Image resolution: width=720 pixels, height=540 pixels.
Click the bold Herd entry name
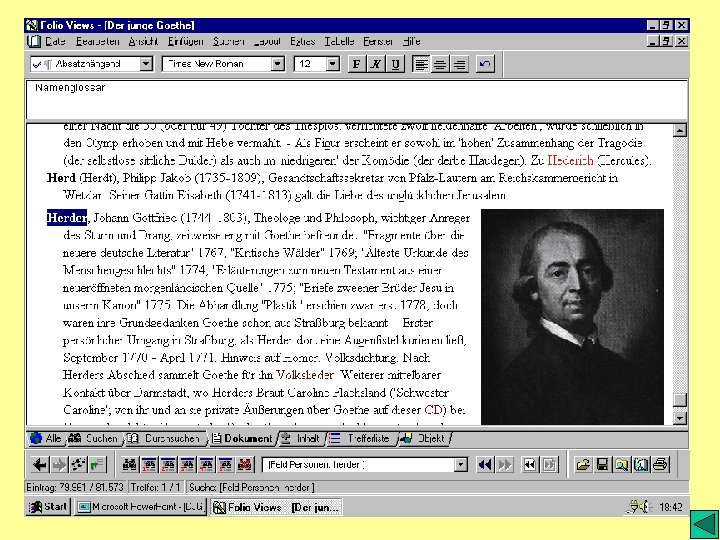61,178
